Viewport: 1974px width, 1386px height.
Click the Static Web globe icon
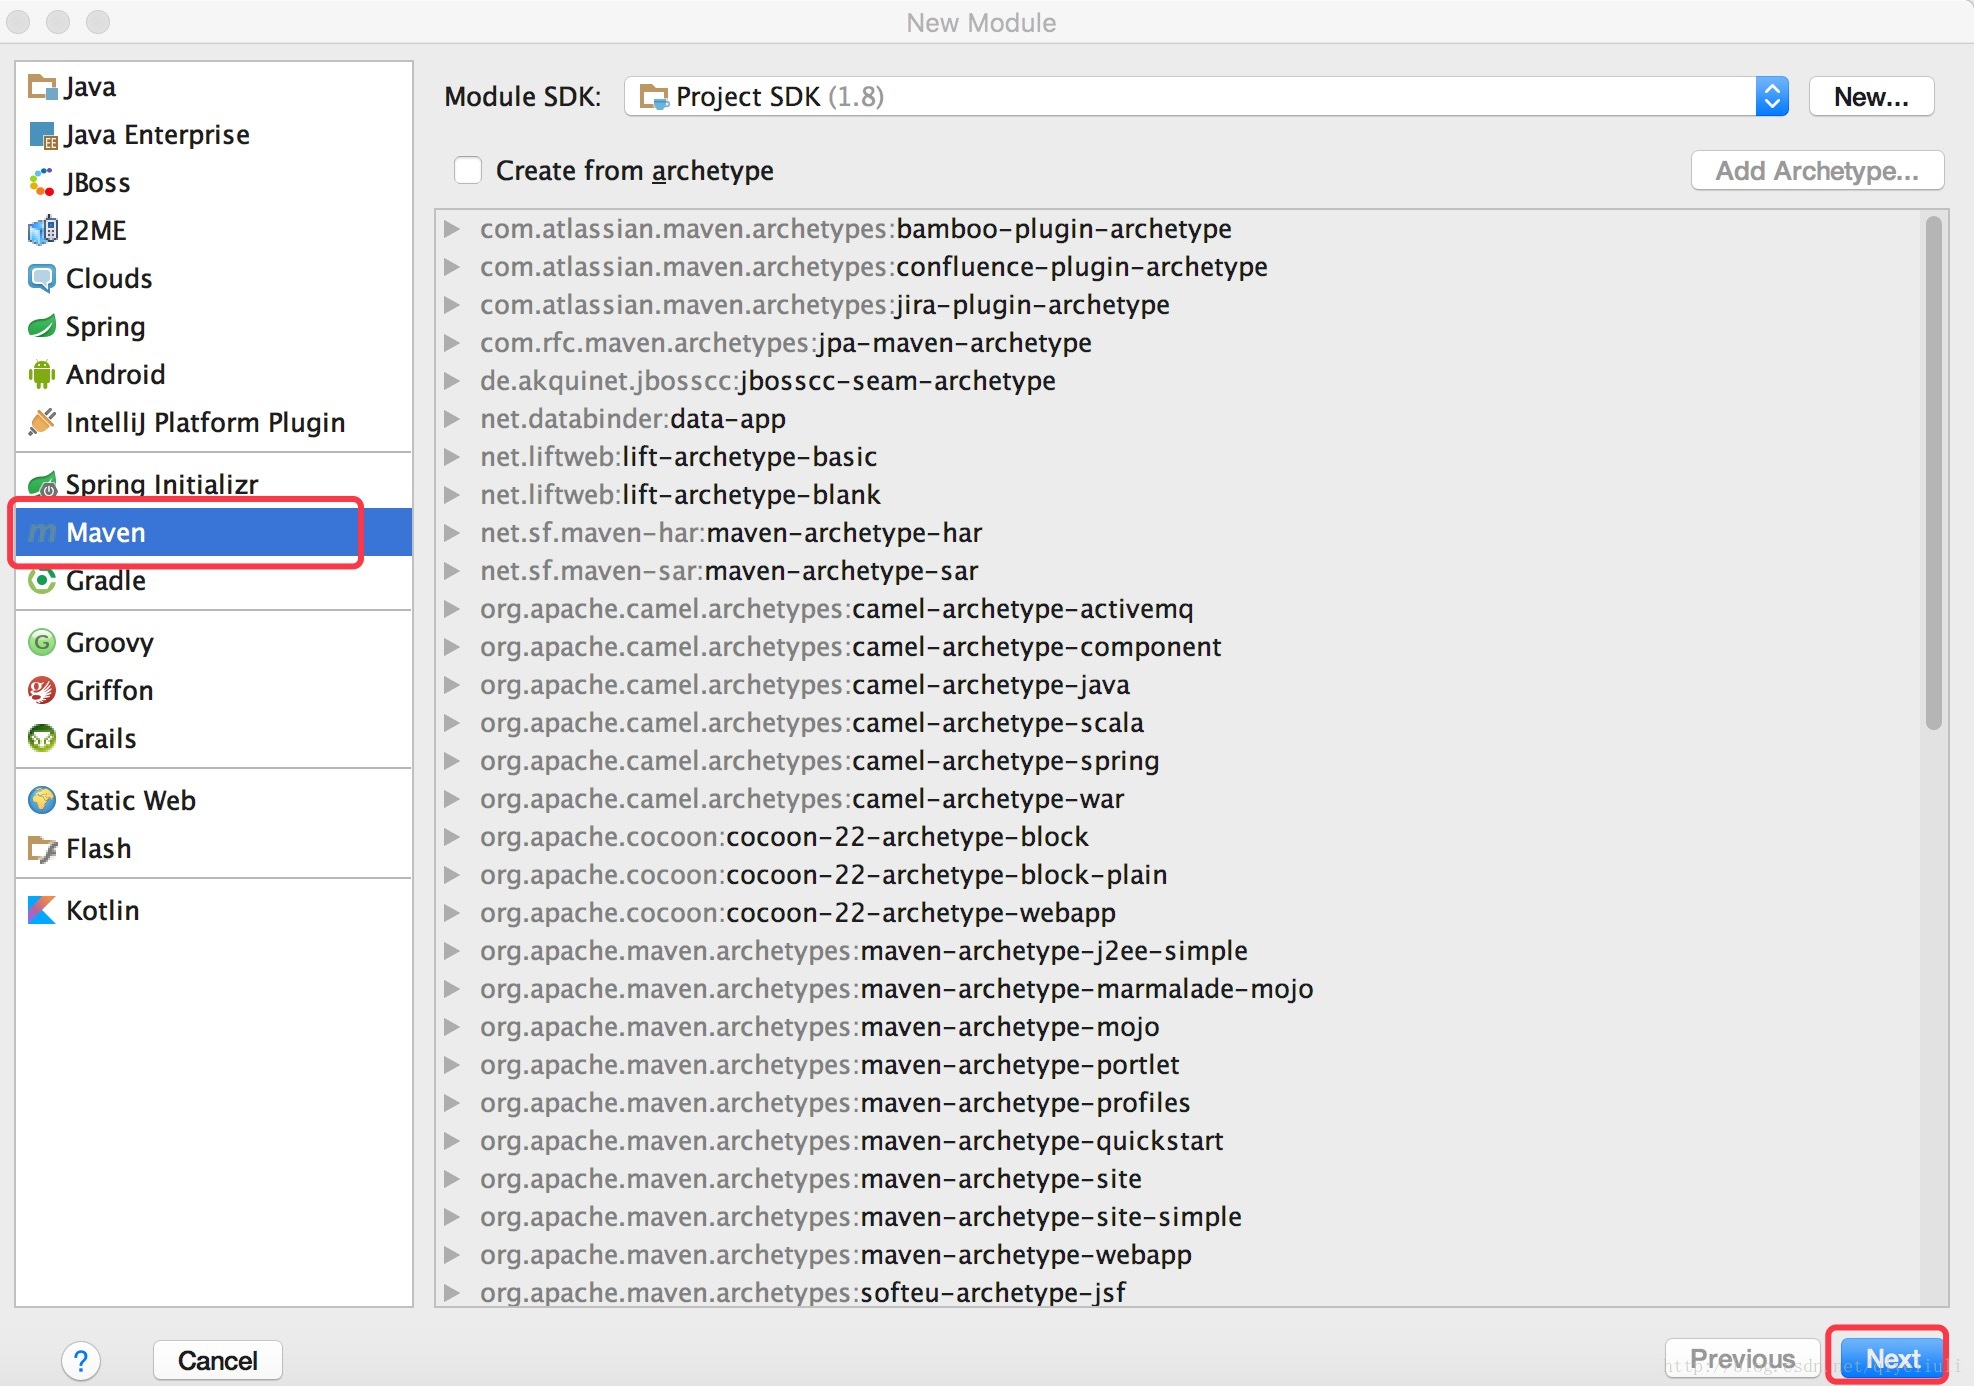pos(42,801)
